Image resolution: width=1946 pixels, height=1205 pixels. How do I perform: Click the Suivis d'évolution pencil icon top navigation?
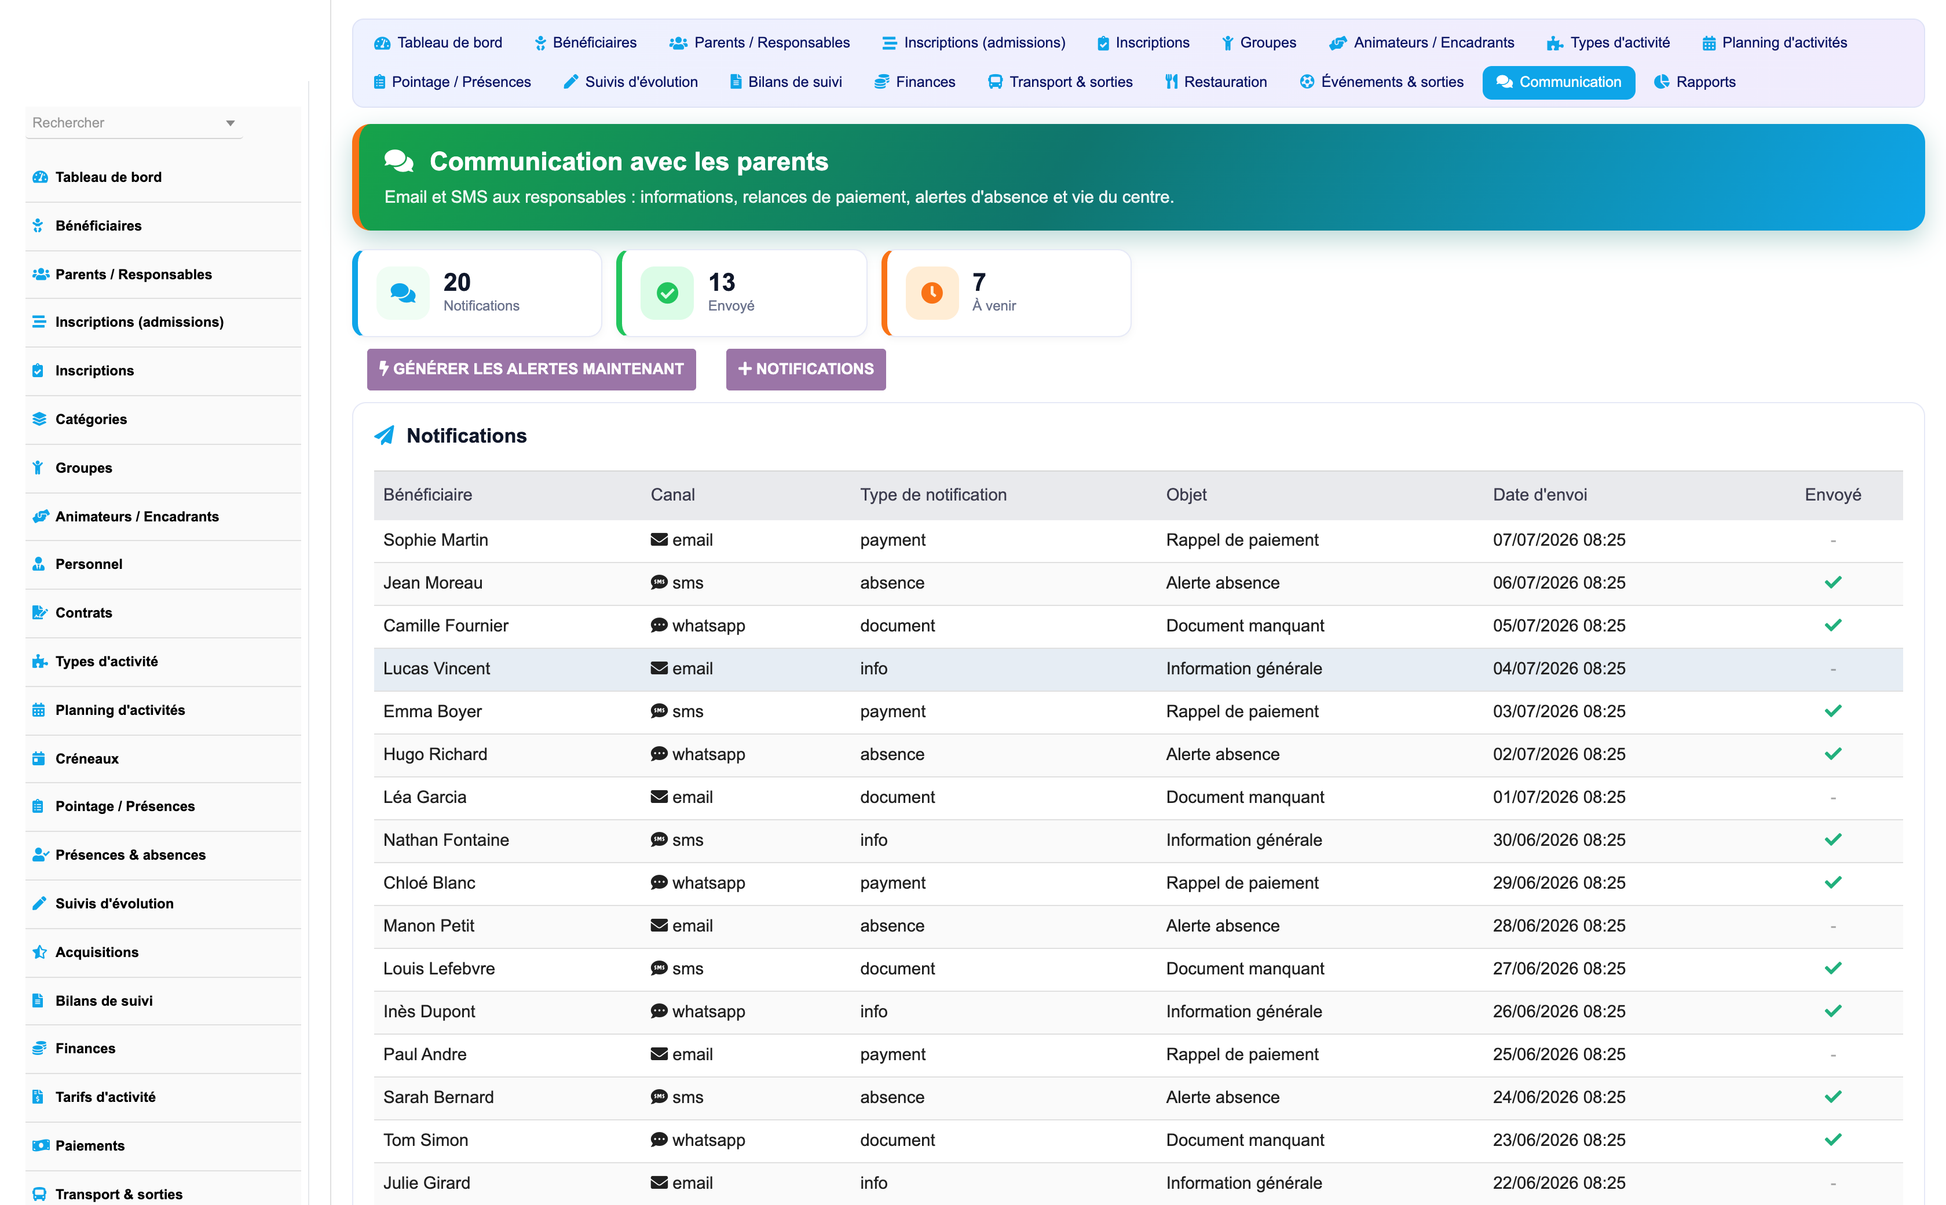tap(570, 82)
